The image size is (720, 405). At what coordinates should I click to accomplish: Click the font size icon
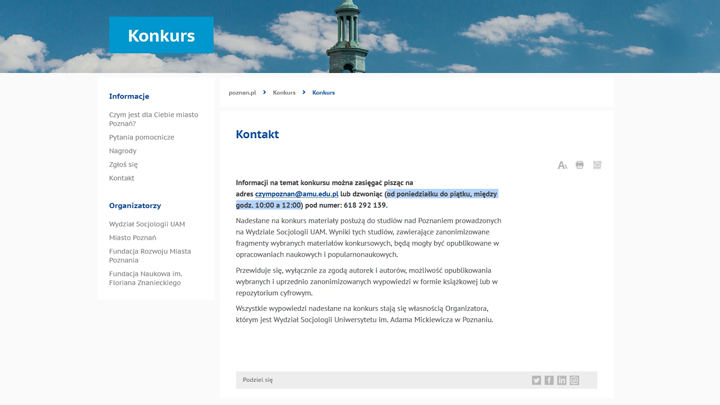[x=562, y=165]
